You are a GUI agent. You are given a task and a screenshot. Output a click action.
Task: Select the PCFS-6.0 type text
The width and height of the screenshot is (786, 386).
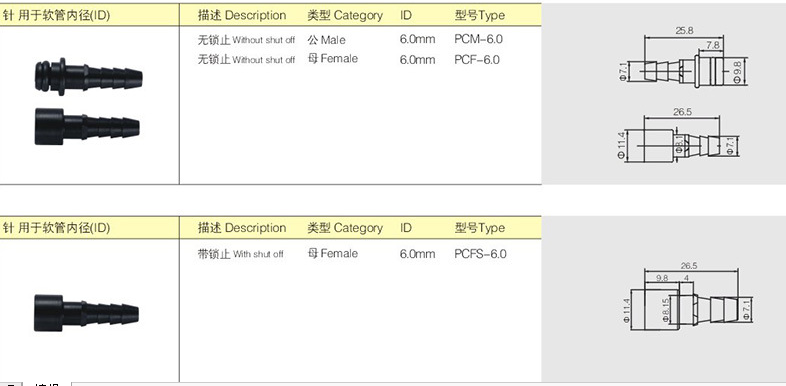(x=480, y=254)
